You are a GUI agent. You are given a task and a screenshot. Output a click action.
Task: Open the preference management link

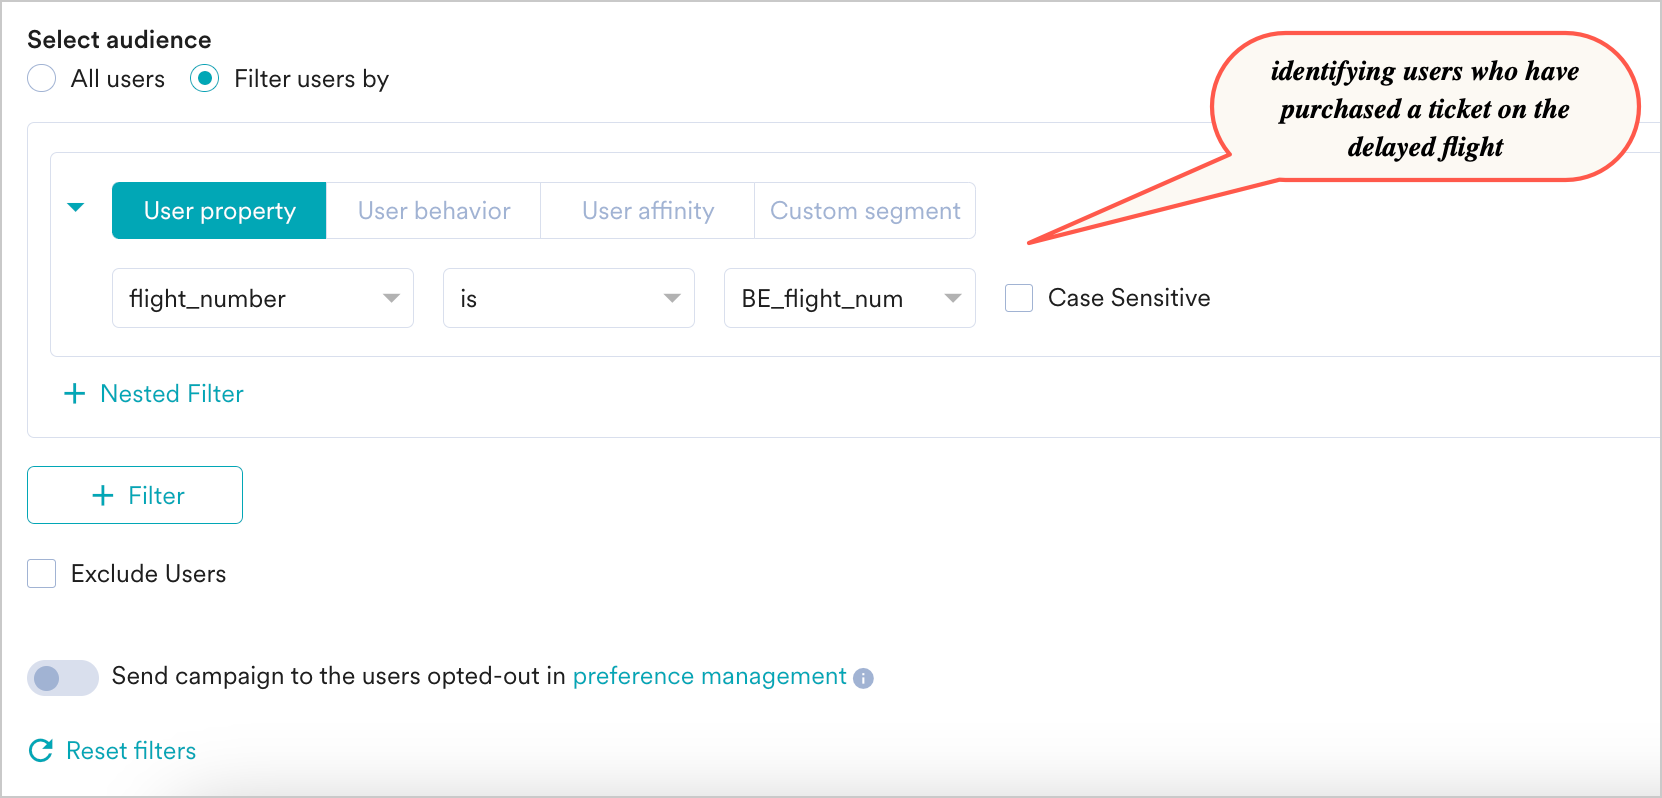(x=709, y=677)
